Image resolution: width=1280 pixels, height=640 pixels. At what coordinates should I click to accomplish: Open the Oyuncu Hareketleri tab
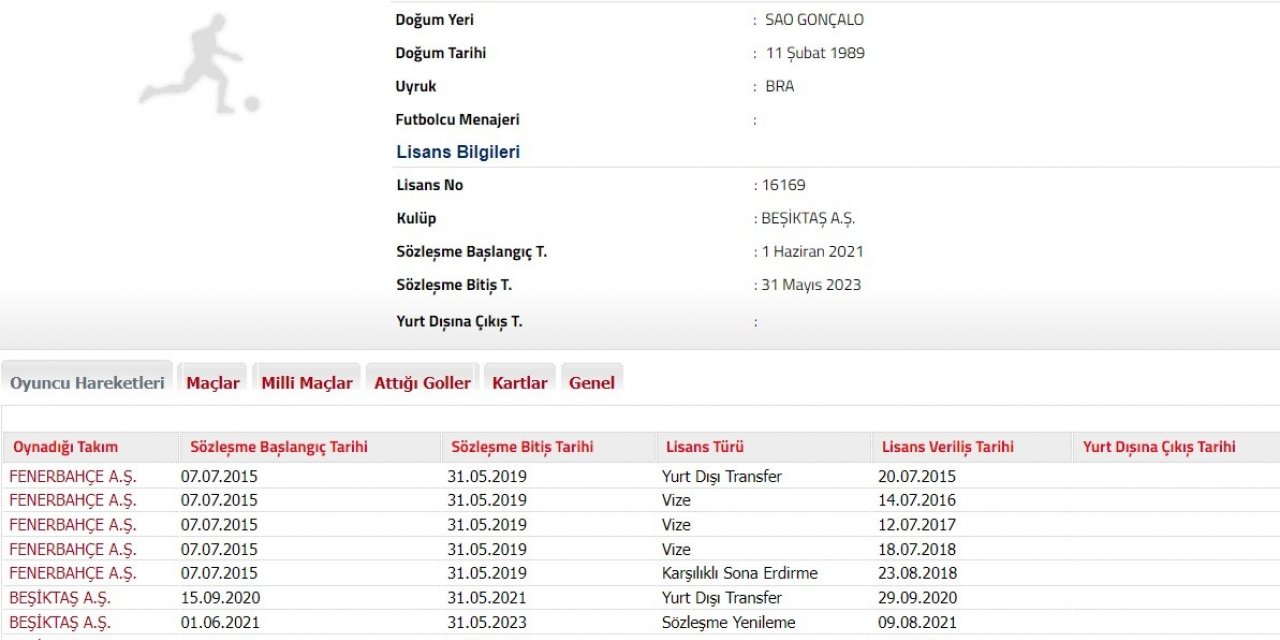(x=87, y=383)
